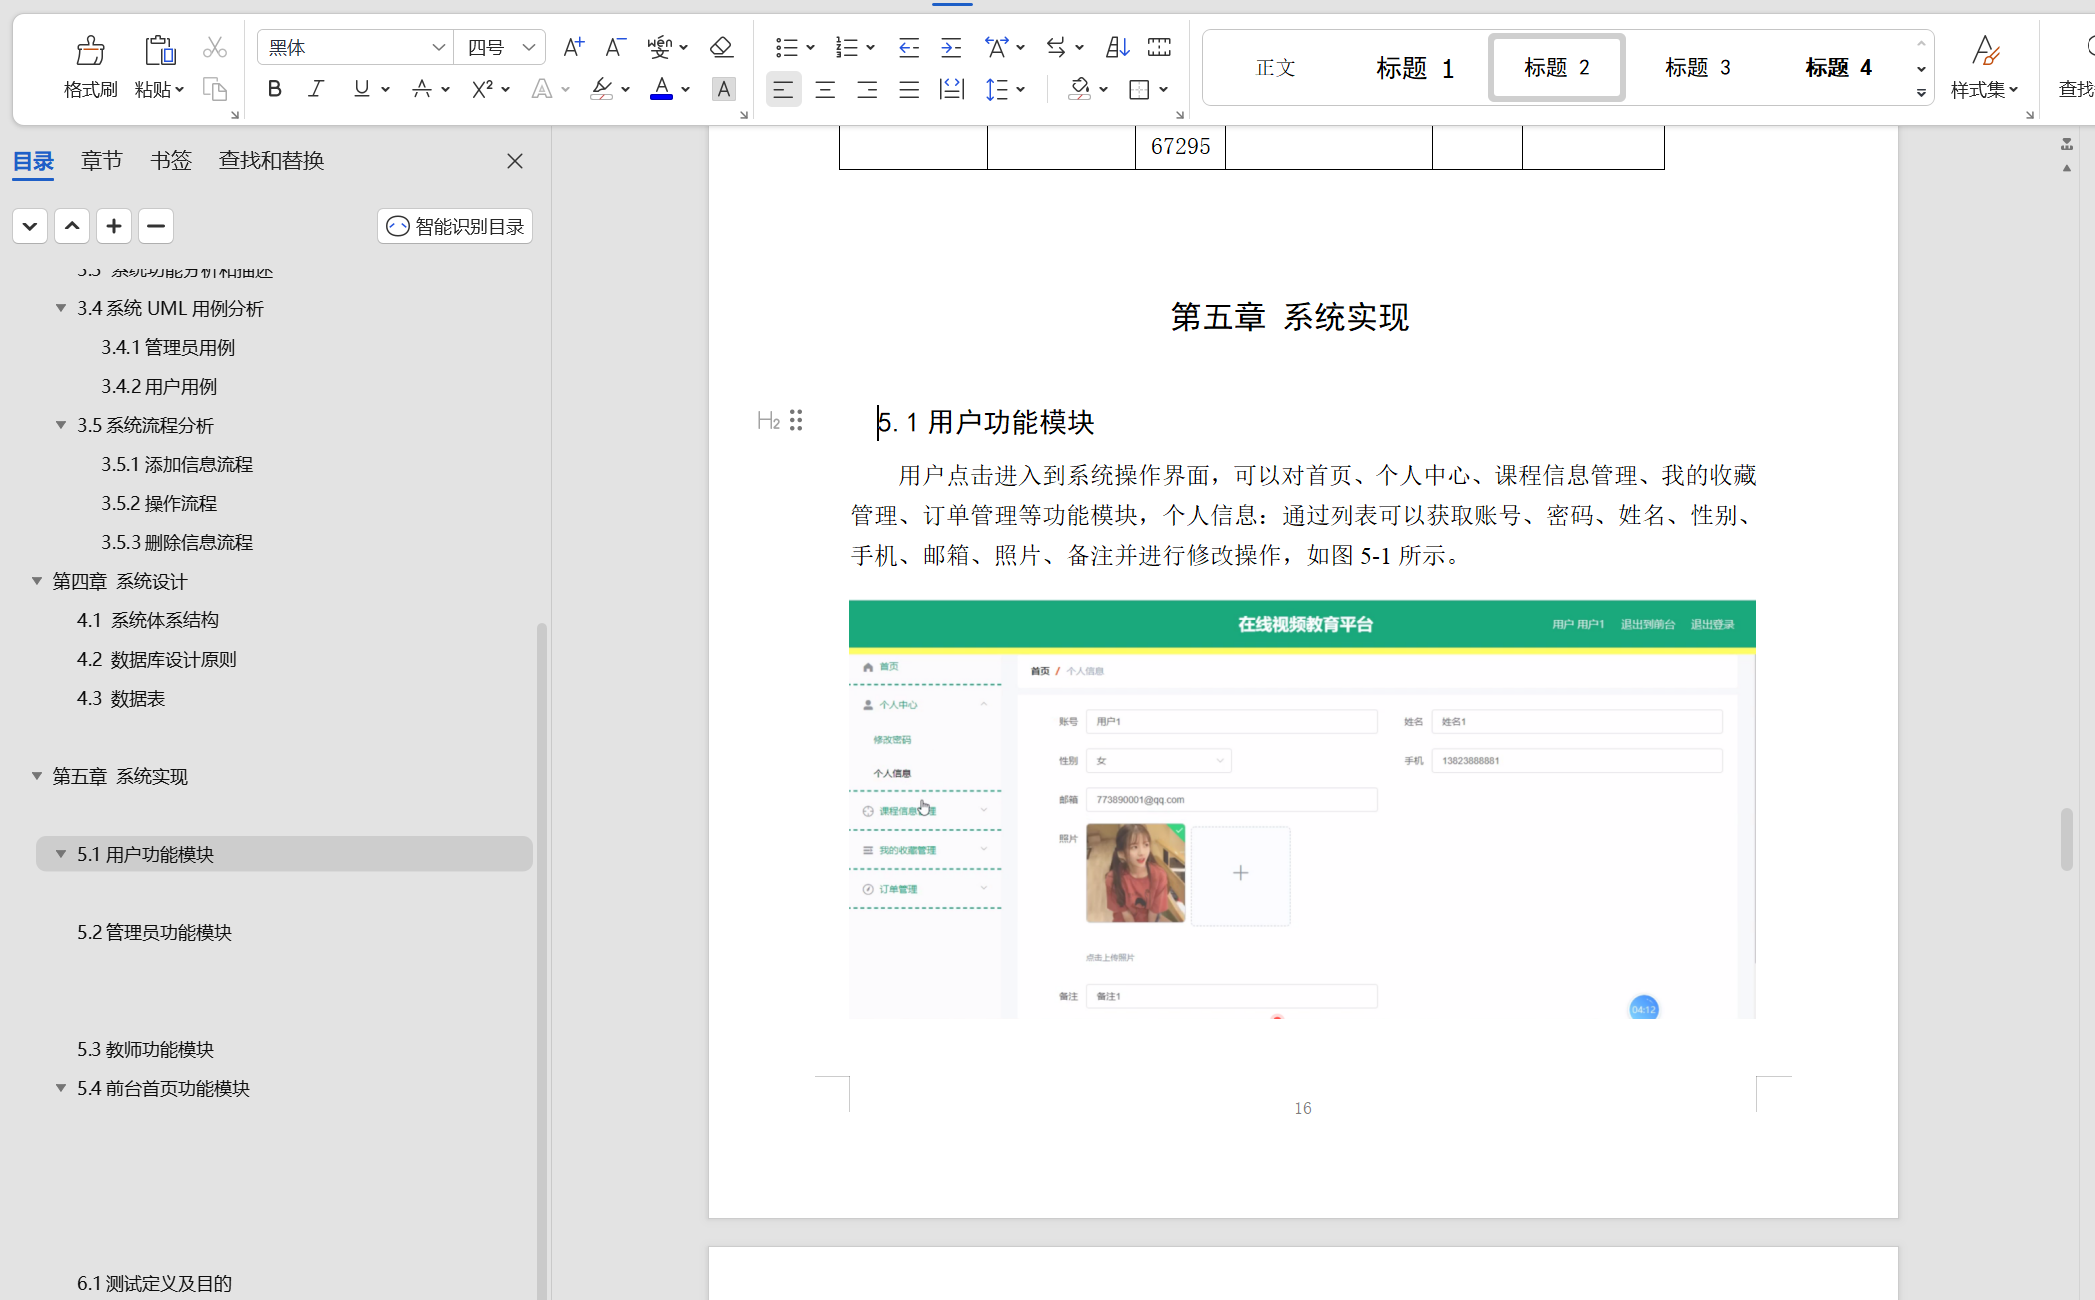Toggle bold formatting
The image size is (2095, 1300).
[275, 89]
